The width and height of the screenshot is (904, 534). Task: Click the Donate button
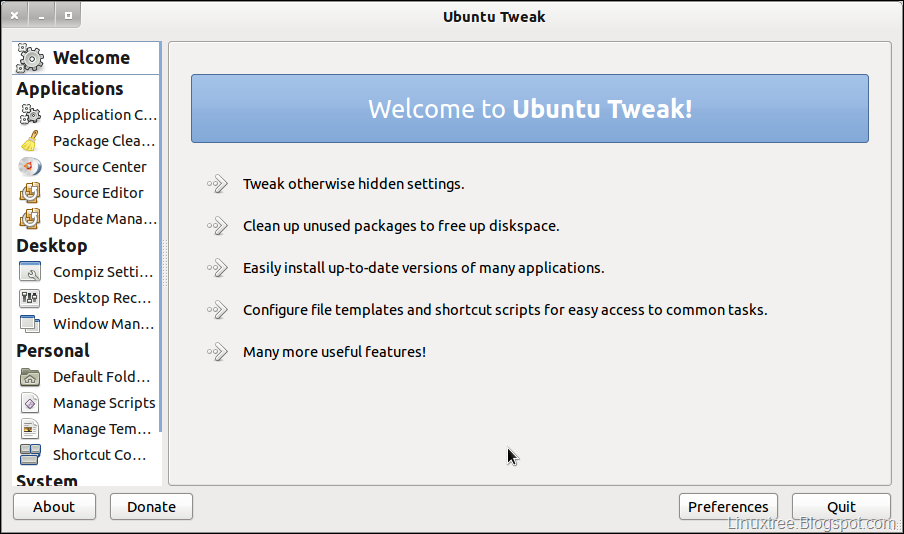[x=152, y=507]
